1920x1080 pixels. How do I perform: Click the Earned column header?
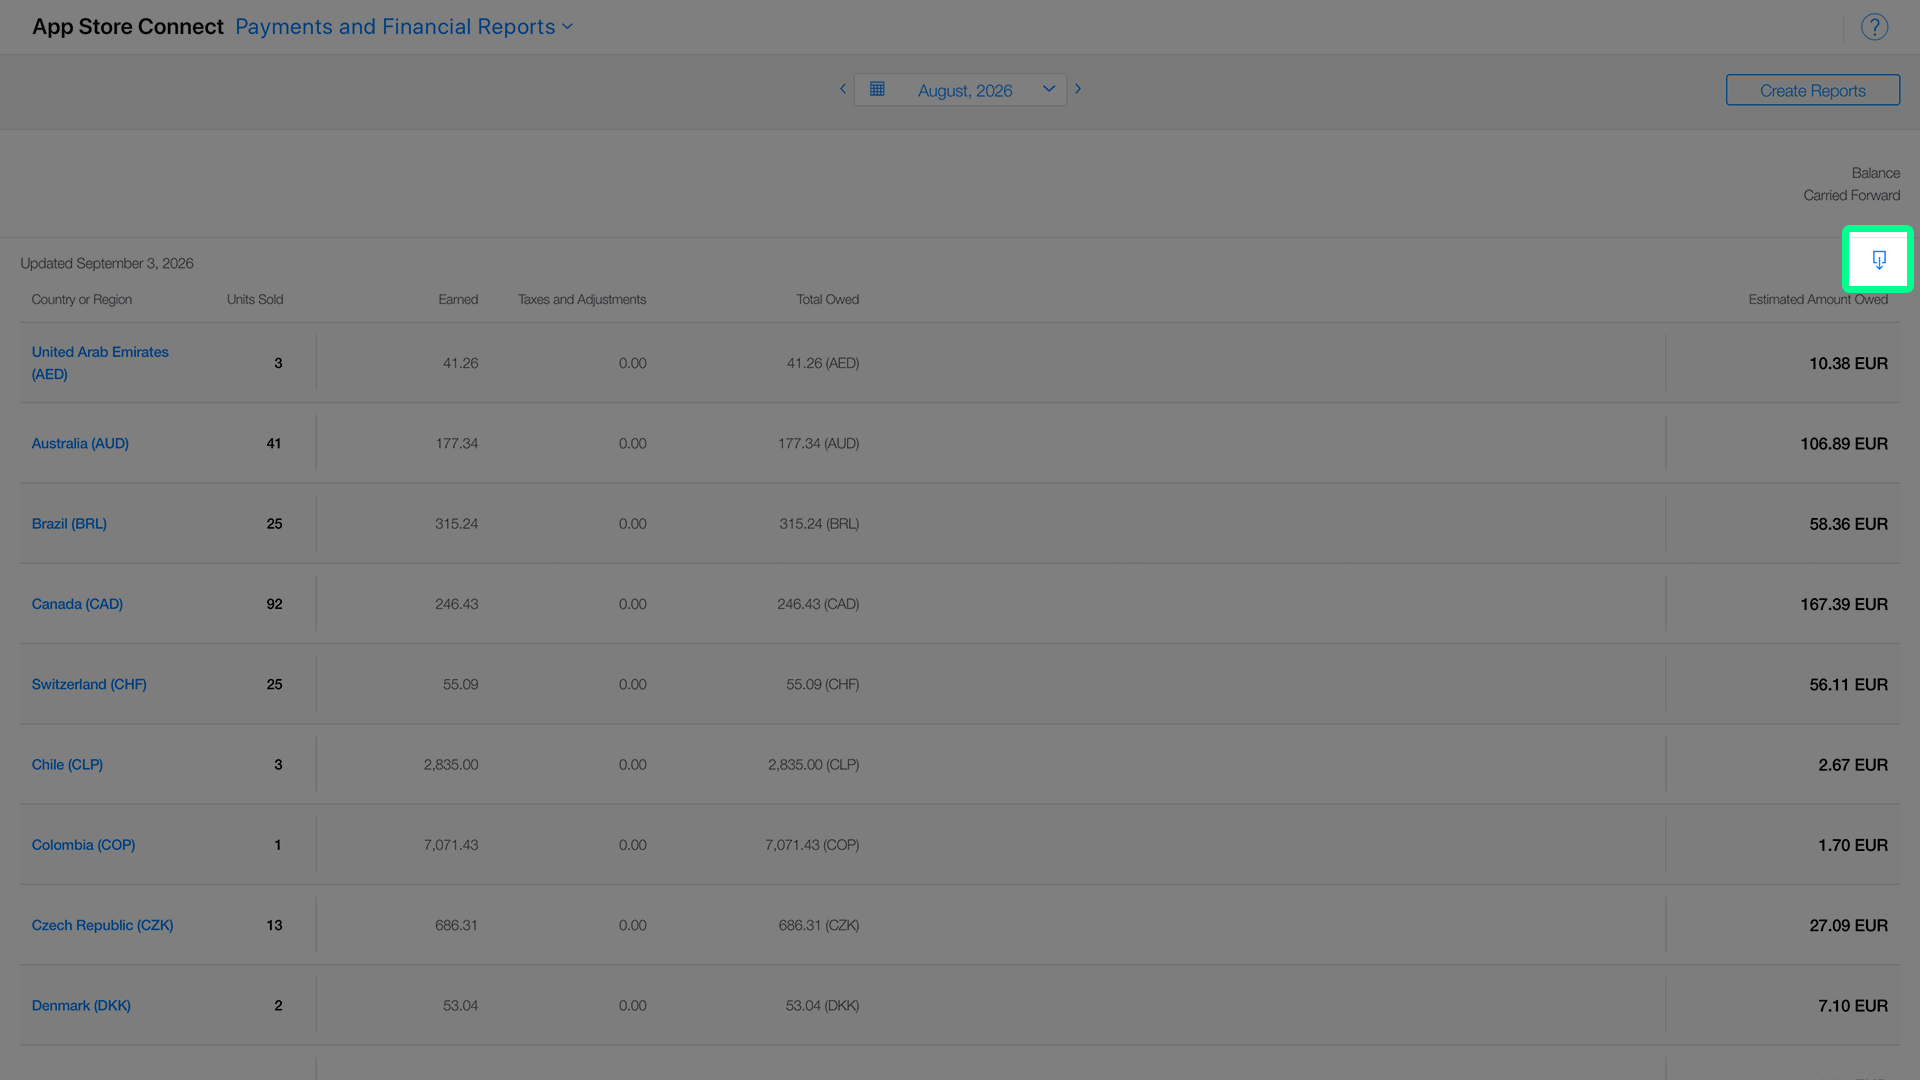(458, 300)
